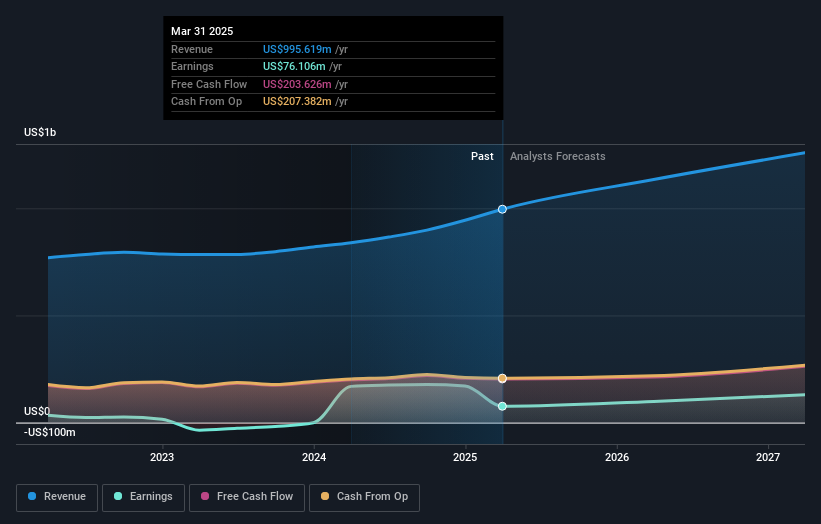
Task: Click the US$203.626m free cash flow value
Action: coord(297,84)
